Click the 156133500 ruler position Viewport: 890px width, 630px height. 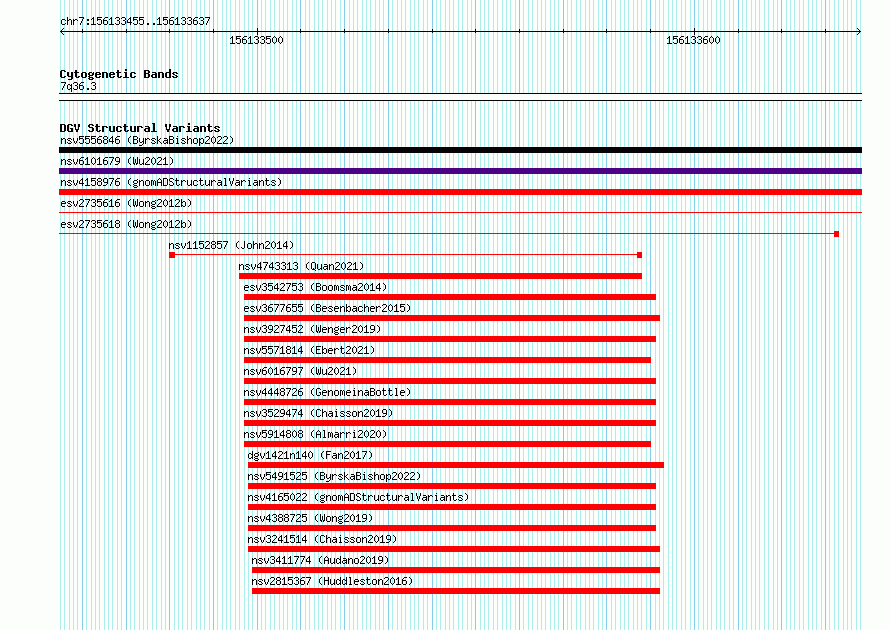point(257,40)
